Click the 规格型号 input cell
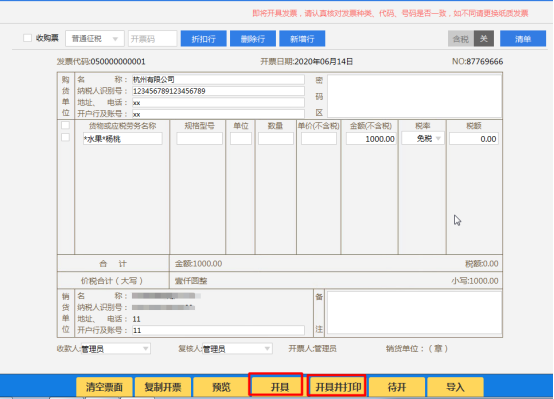Image resolution: width=554 pixels, height=399 pixels. point(199,139)
